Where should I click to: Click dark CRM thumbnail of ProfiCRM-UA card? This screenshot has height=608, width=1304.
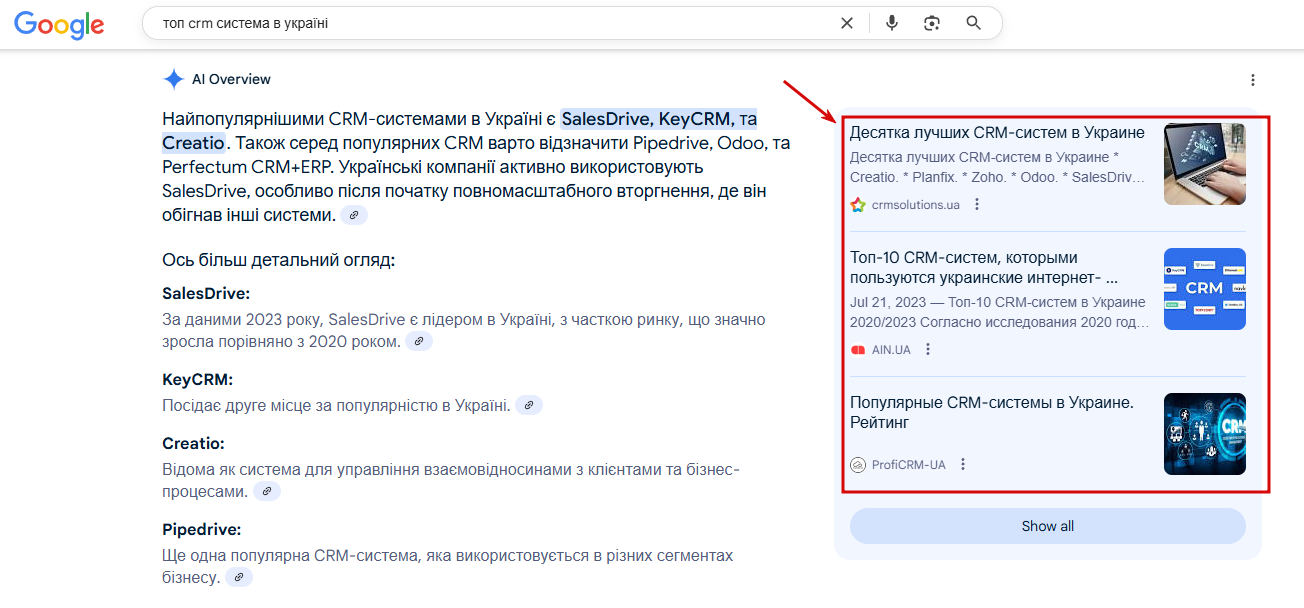coord(1205,434)
